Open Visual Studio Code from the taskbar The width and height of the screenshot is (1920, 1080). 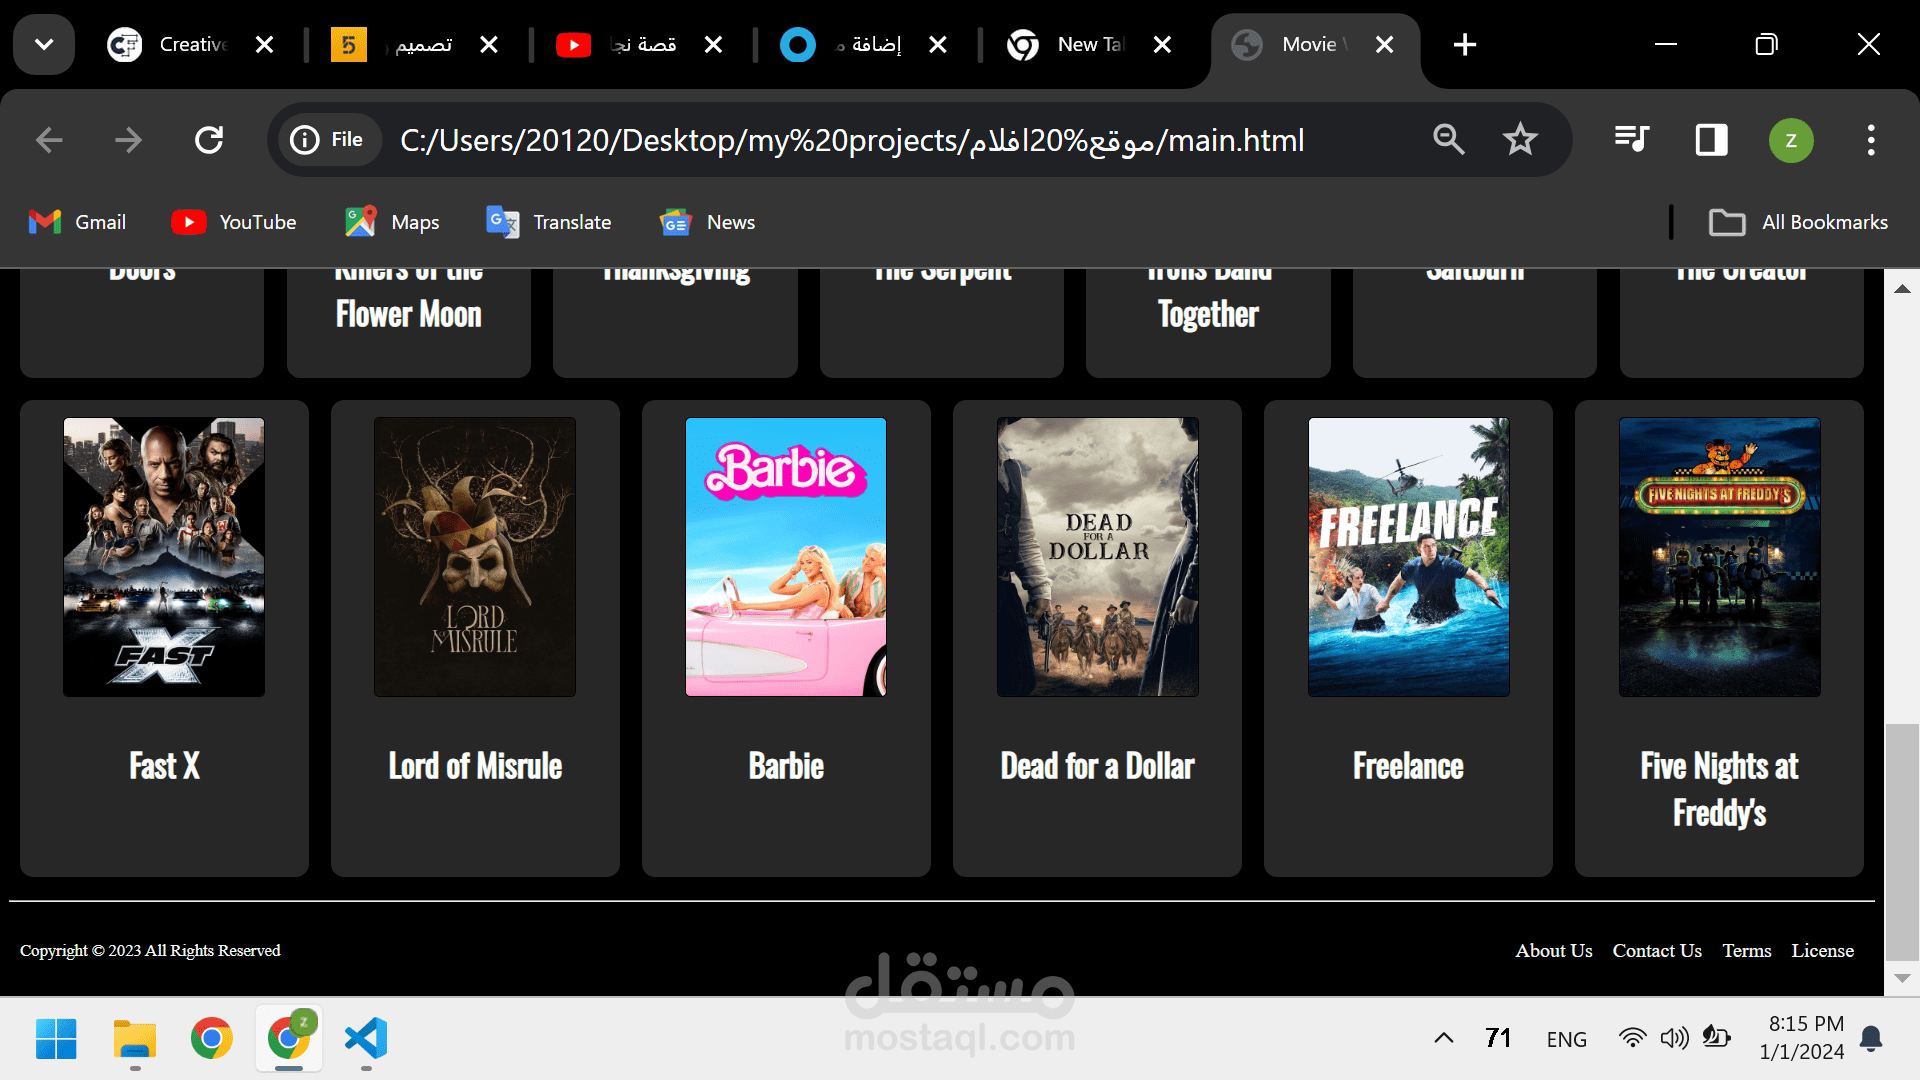click(366, 1038)
